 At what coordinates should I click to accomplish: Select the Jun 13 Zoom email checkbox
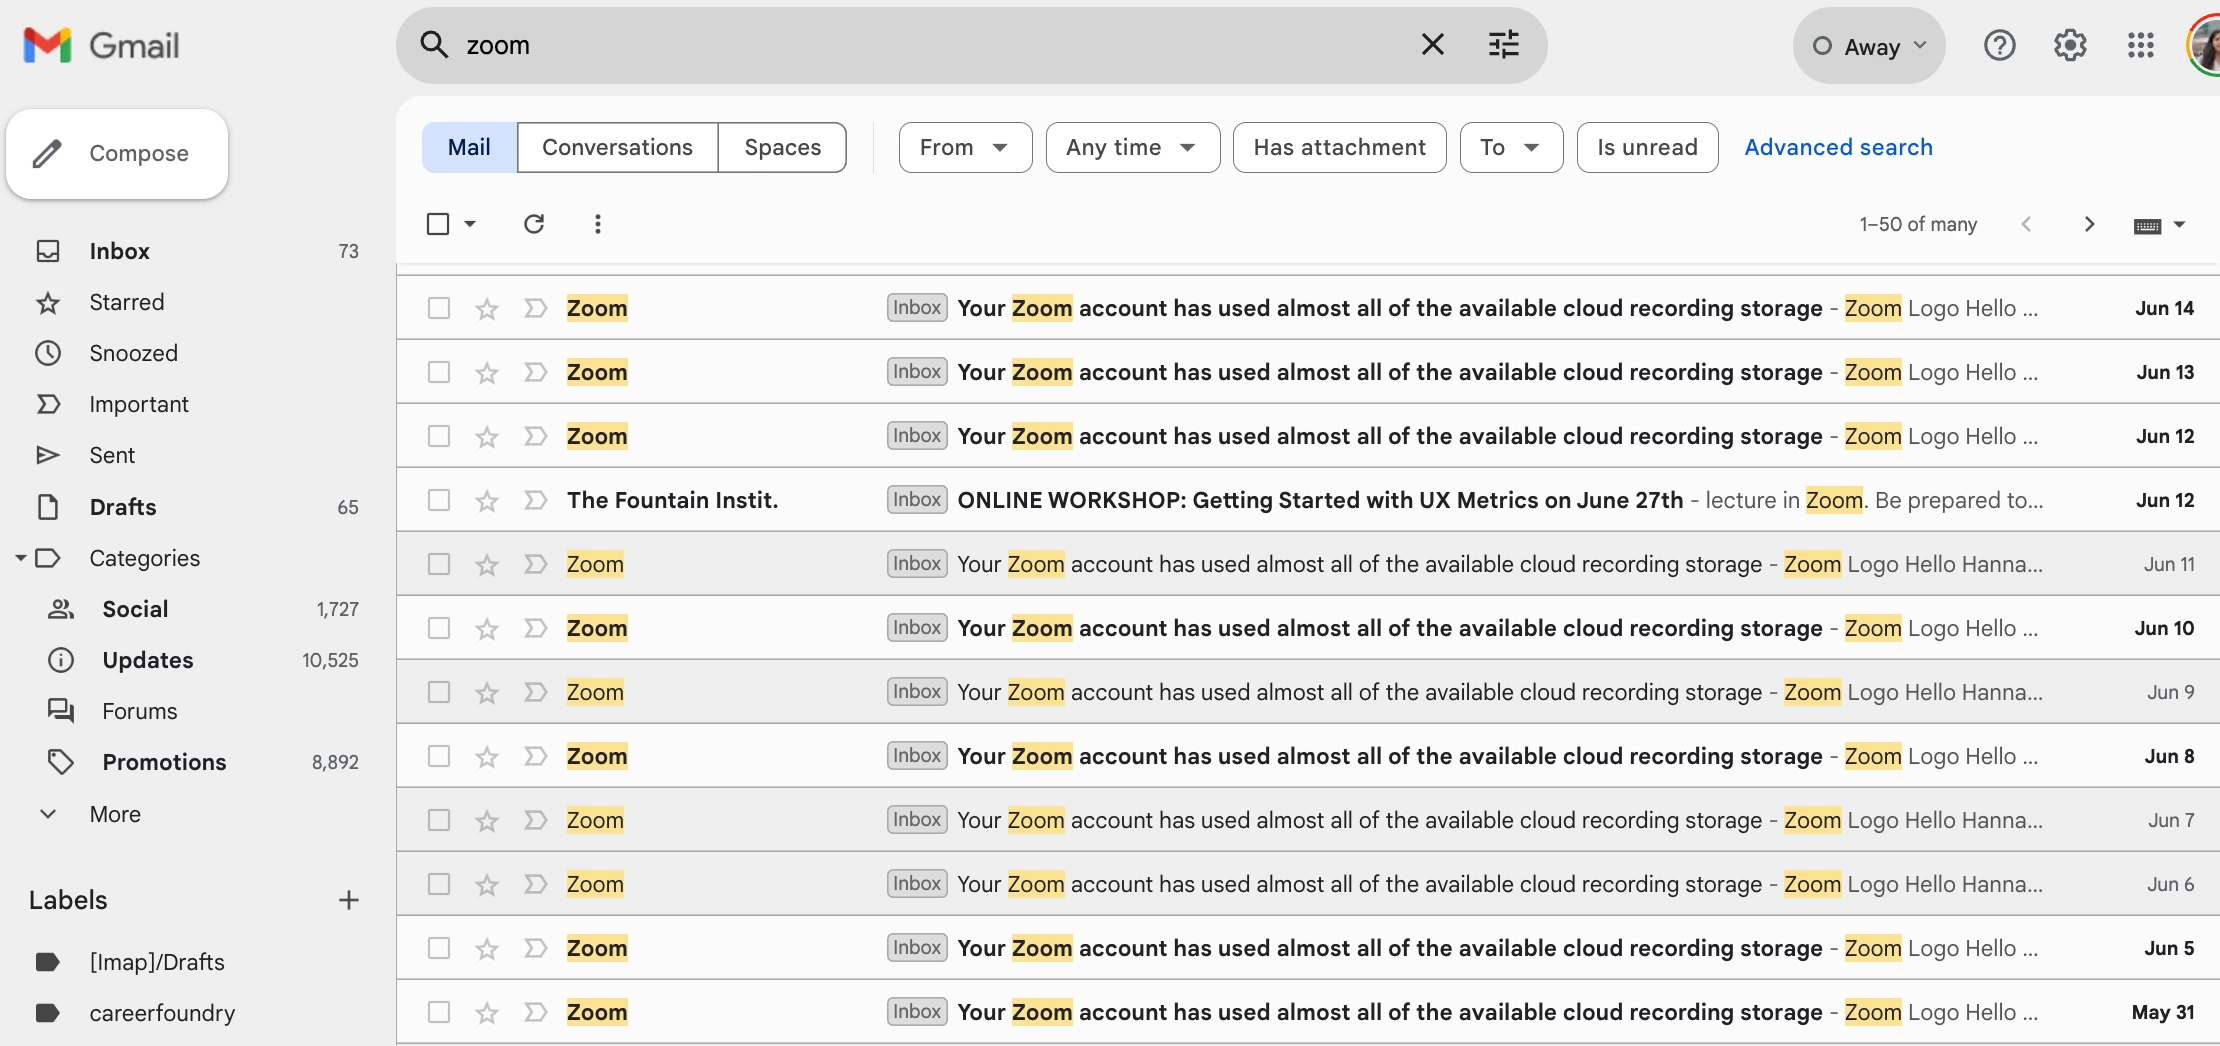[438, 372]
